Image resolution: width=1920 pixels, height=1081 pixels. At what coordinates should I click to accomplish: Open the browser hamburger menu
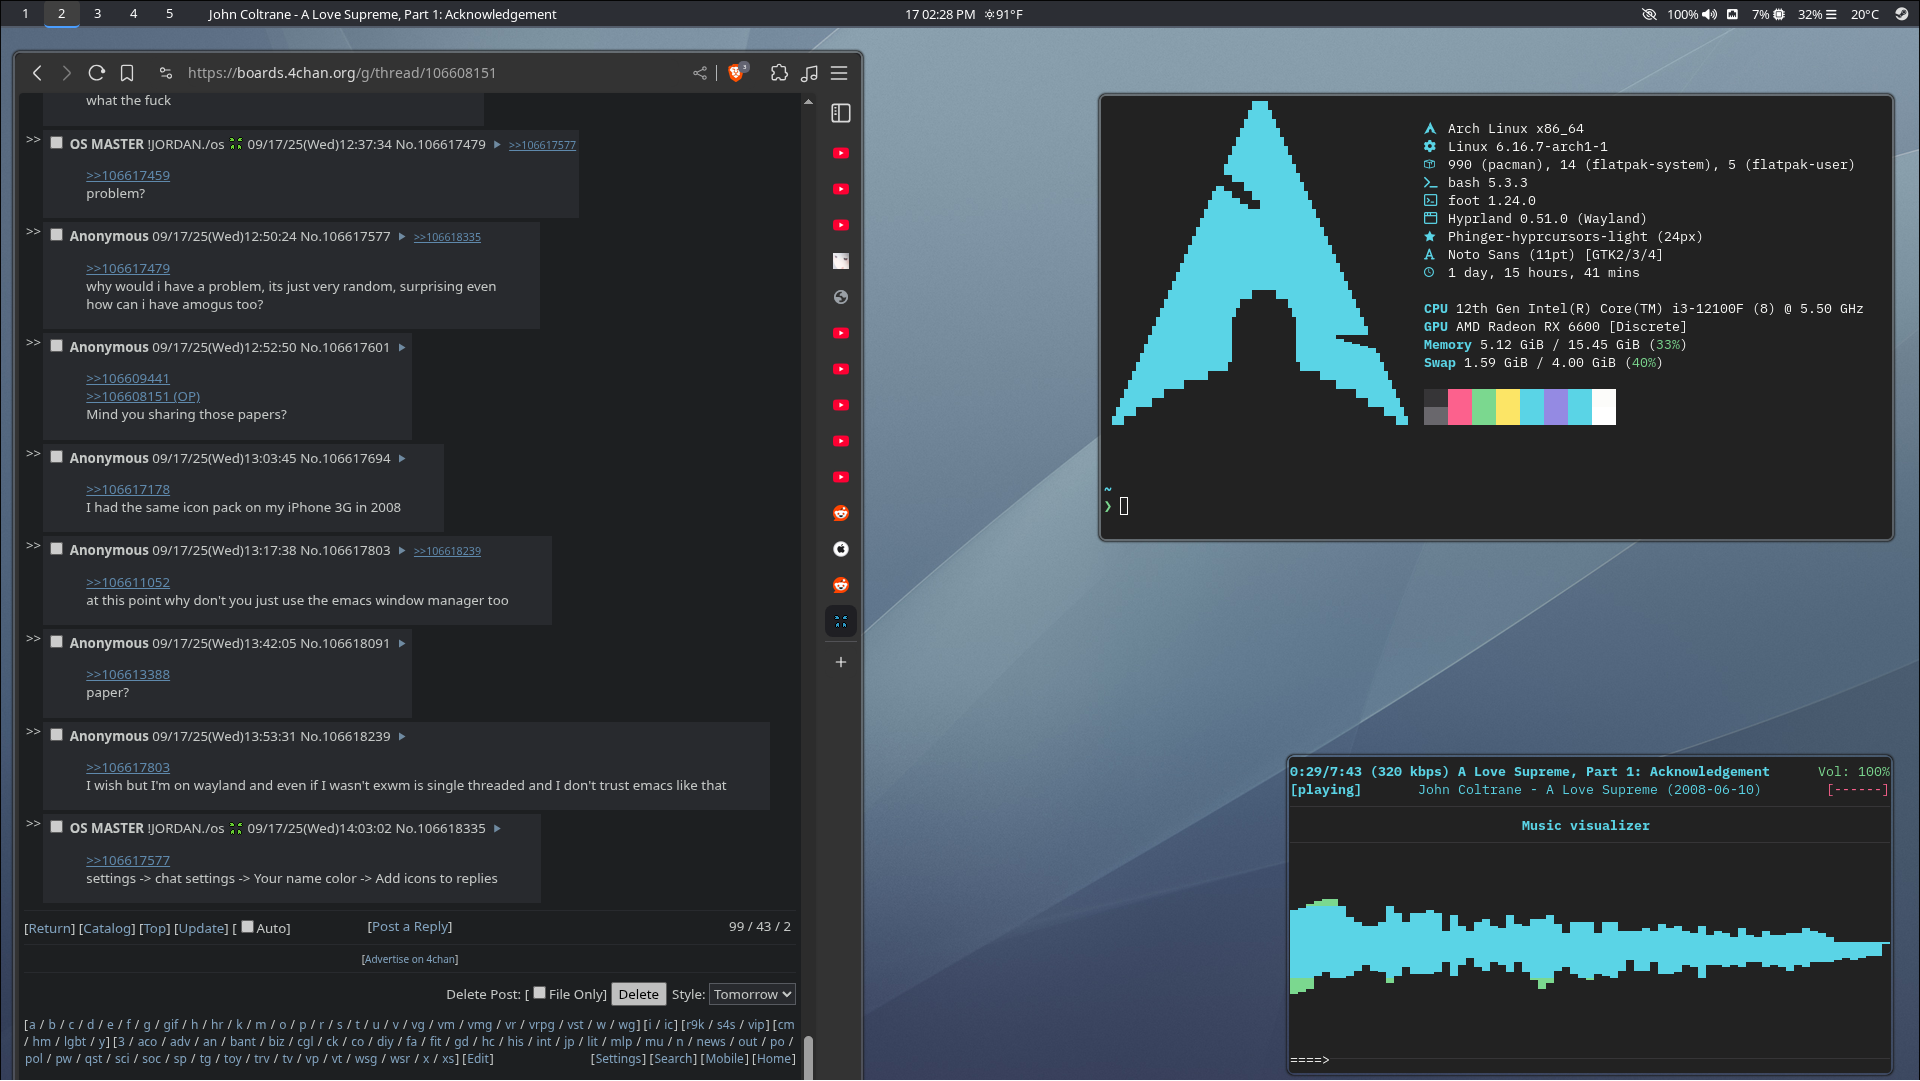839,73
